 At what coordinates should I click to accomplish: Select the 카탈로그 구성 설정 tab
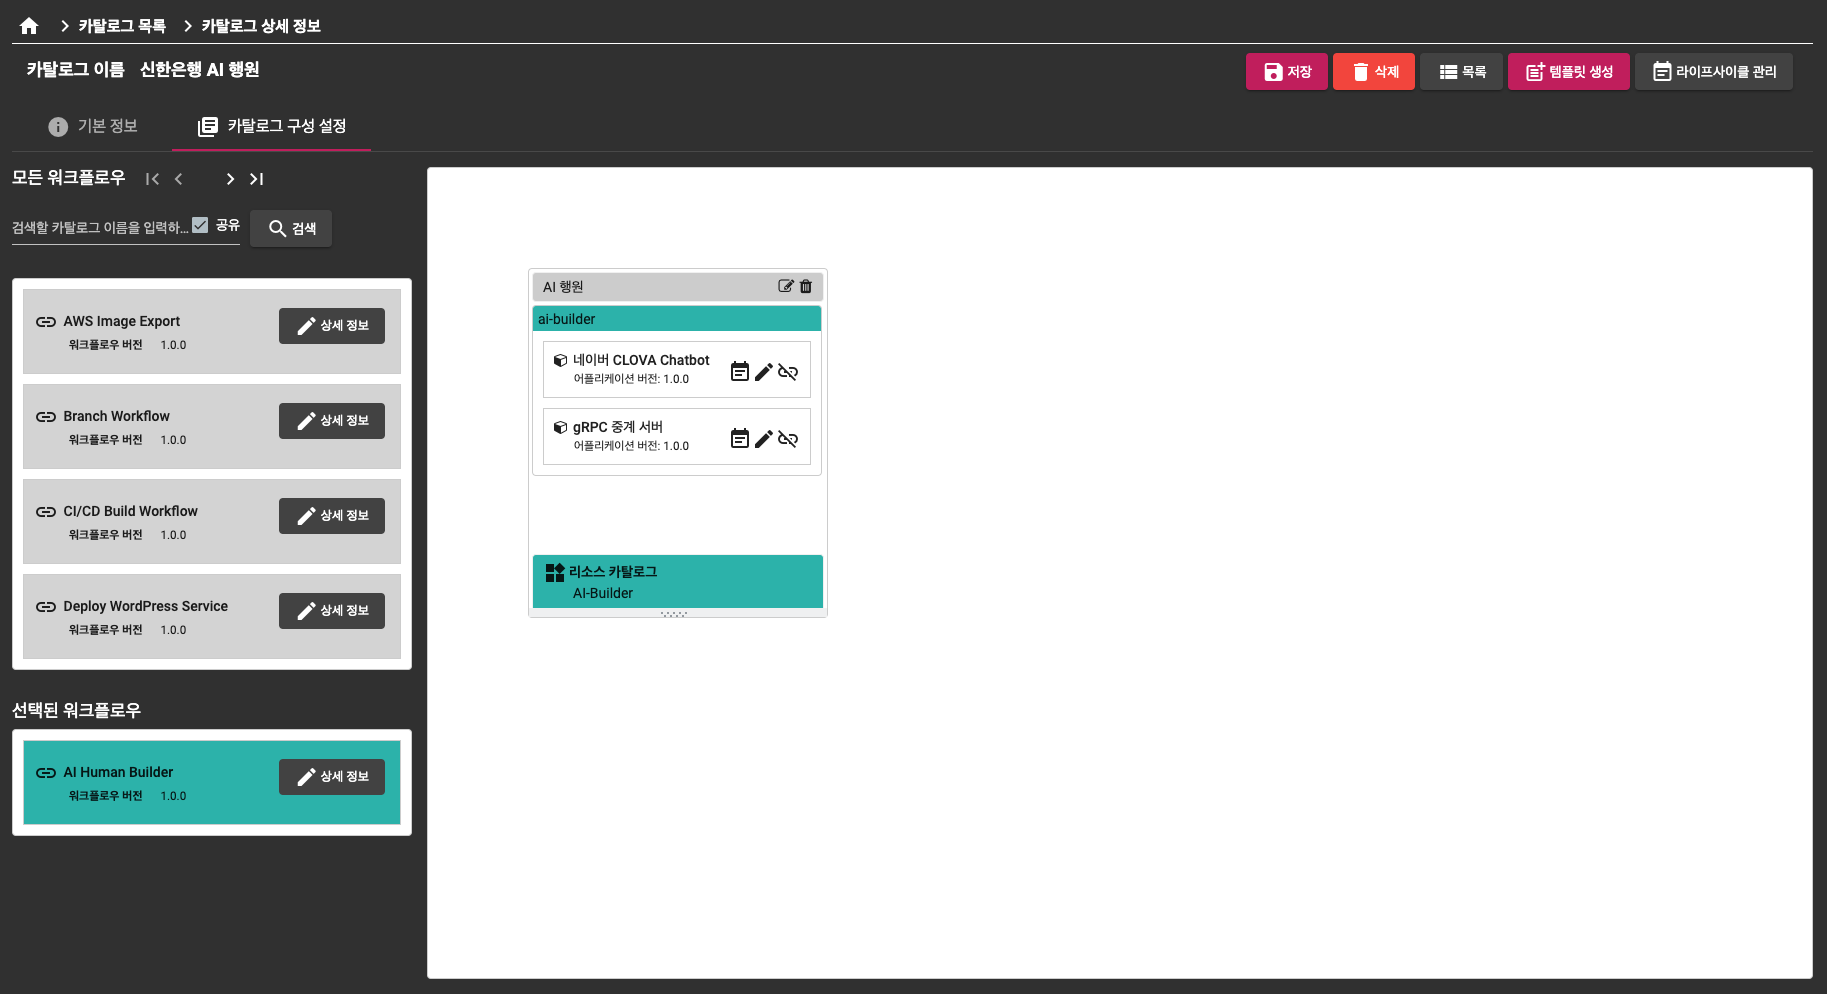tap(272, 126)
